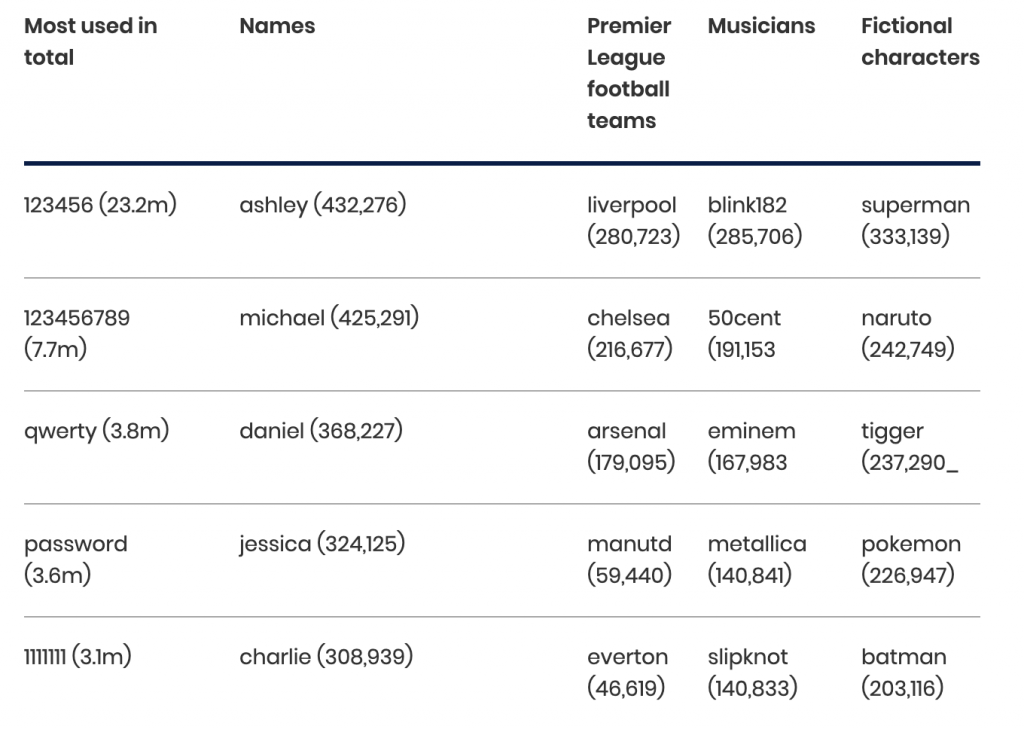1024x729 pixels.
Task: Click the '123456789 (7.7m)' cell
Action: [x=77, y=334]
